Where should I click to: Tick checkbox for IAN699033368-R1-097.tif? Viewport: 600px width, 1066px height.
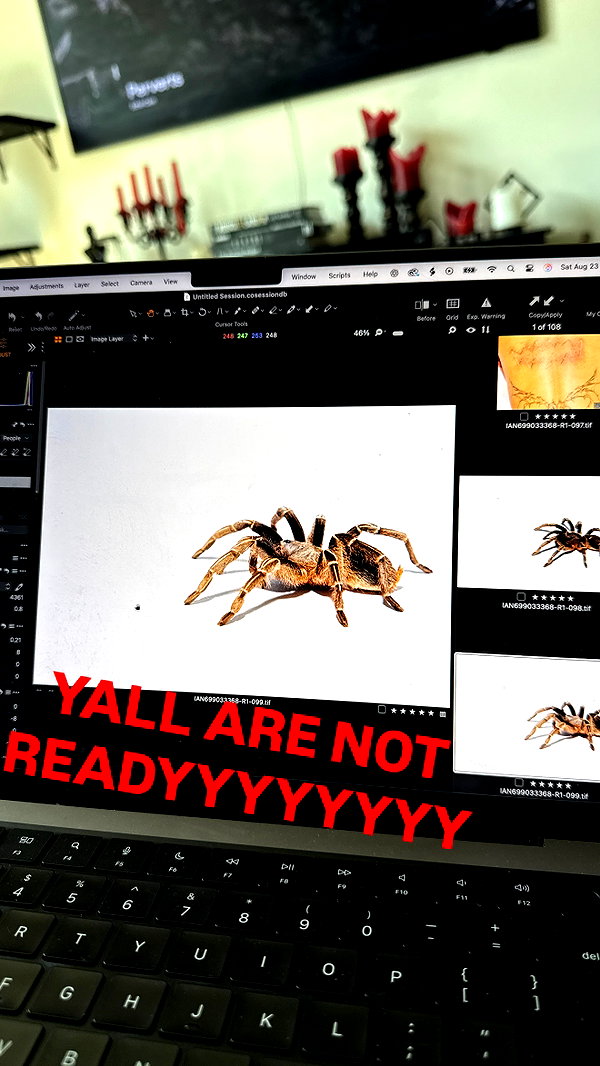pos(523,417)
